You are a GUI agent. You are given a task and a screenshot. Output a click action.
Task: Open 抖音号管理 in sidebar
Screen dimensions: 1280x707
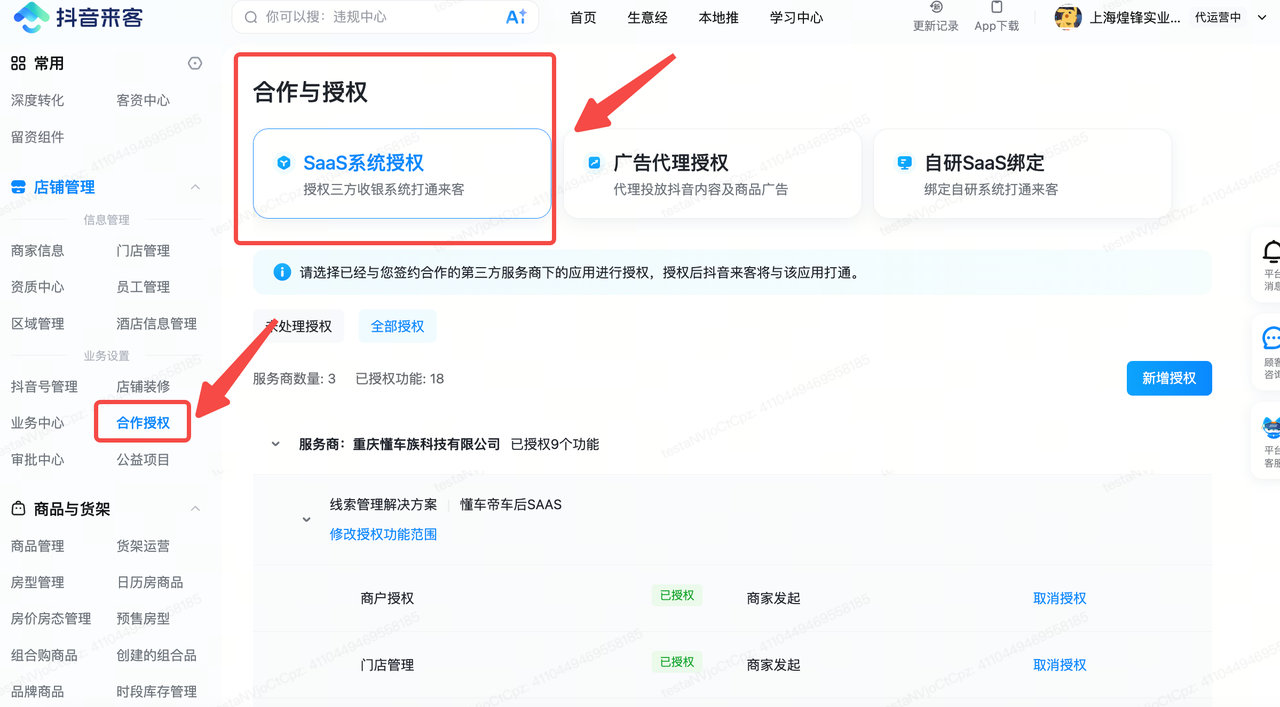[44, 386]
